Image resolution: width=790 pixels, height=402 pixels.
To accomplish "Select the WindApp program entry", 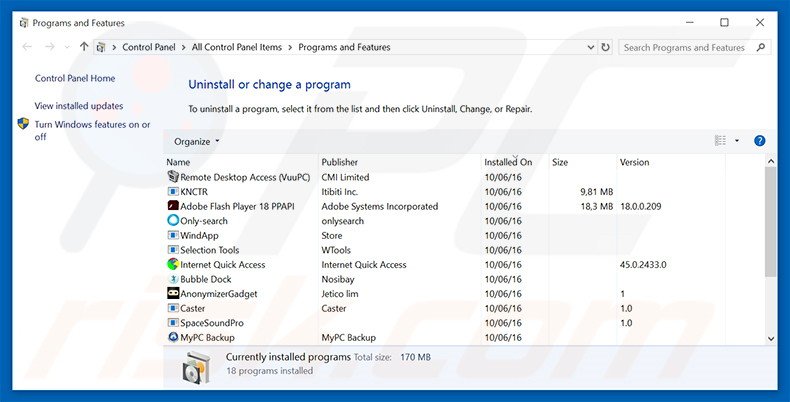I will pyautogui.click(x=199, y=236).
